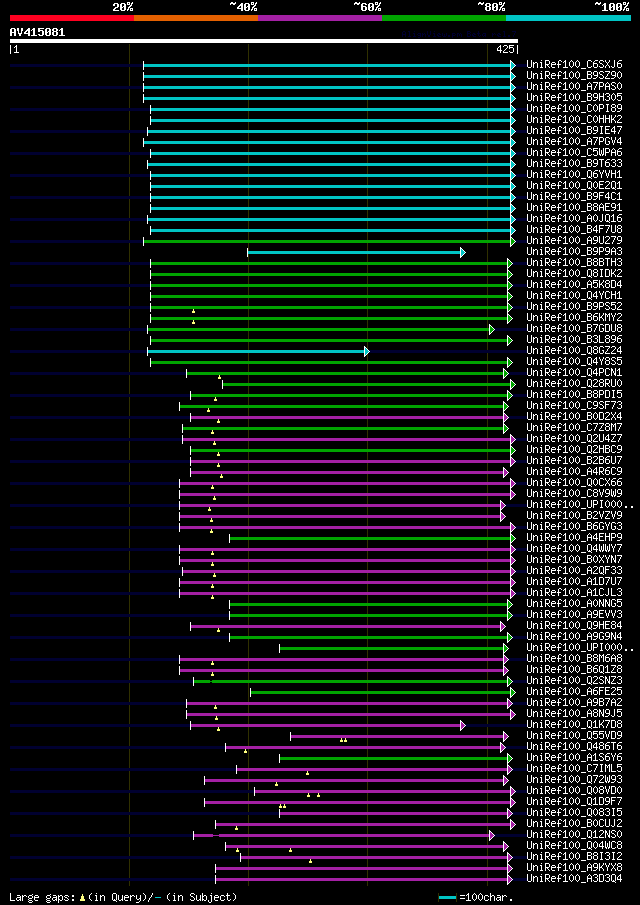The image size is (640, 905).
Task: Select the UniRef100_B8I3I2 label
Action: coord(574,856)
